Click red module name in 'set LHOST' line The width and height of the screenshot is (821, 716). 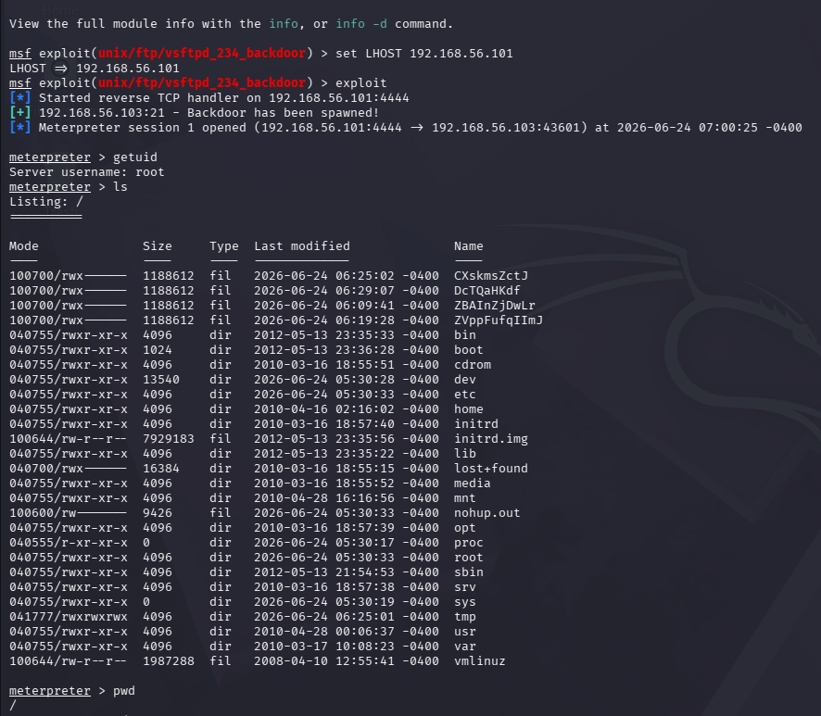click(202, 53)
